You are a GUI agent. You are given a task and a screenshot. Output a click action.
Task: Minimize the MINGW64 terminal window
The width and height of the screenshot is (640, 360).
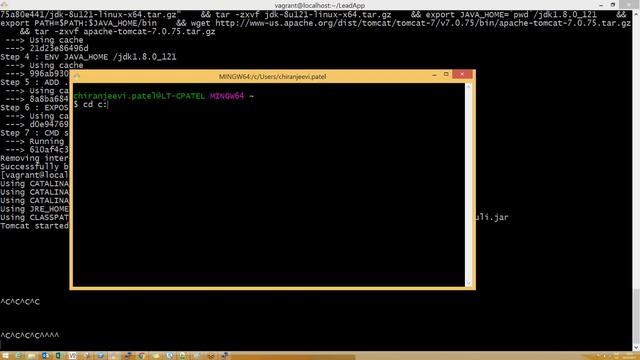(x=434, y=75)
